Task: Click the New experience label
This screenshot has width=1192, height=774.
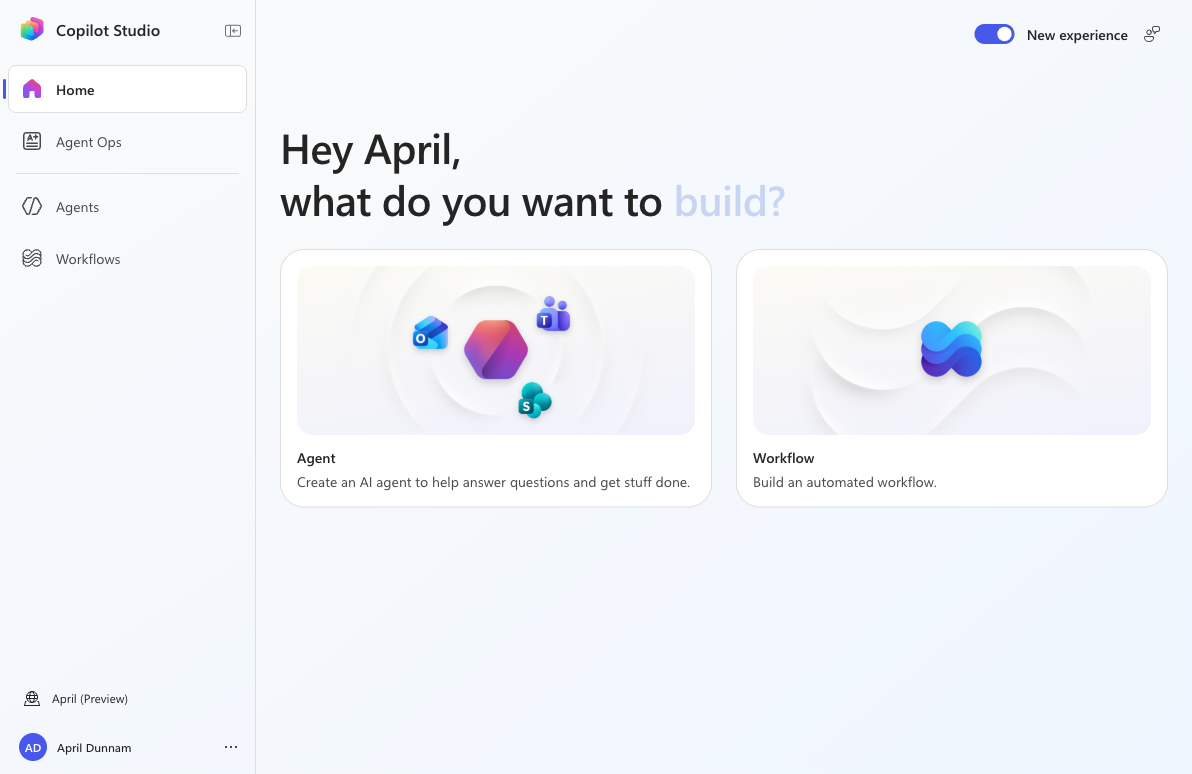Action: 1077,35
